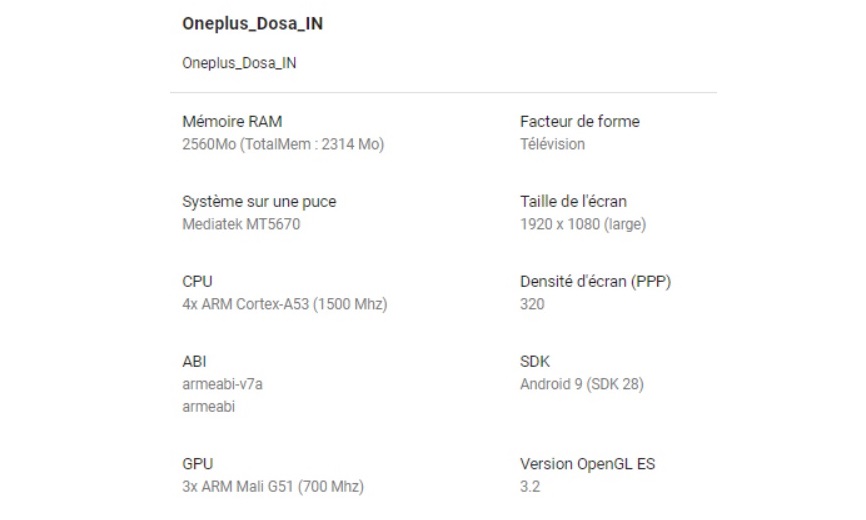This screenshot has width=866, height=520.
Task: Select the Taille de l'écran label
Action: coord(574,201)
